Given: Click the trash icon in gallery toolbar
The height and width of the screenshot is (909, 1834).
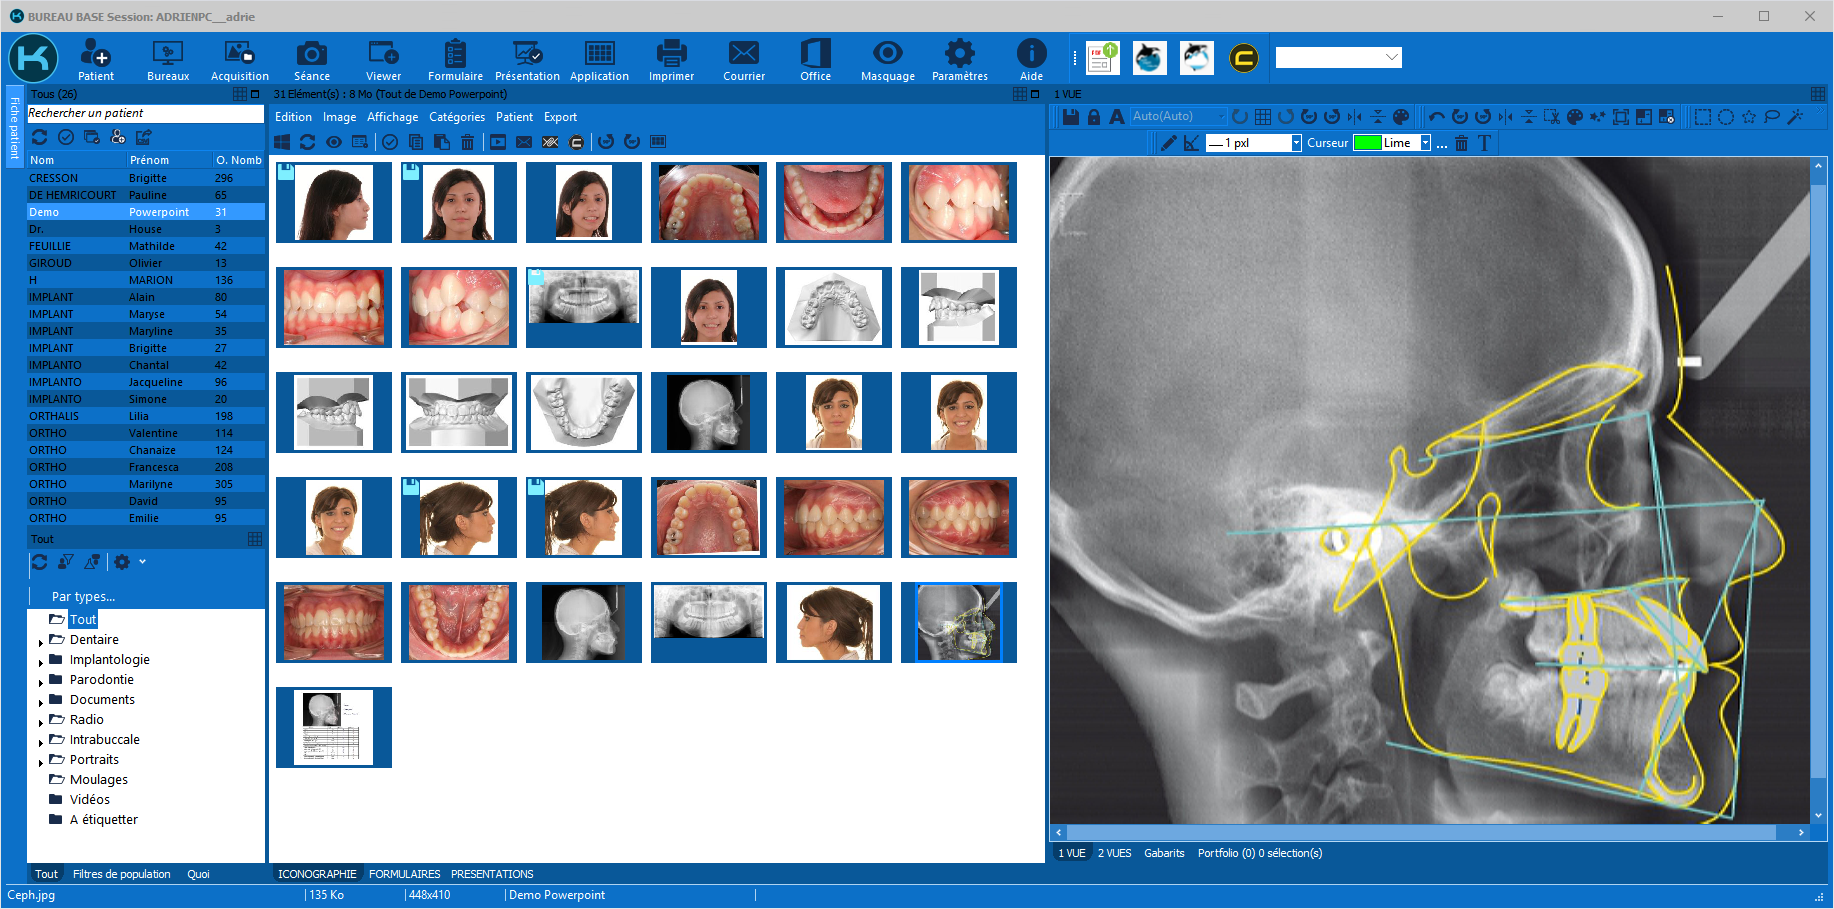Looking at the screenshot, I should [467, 142].
